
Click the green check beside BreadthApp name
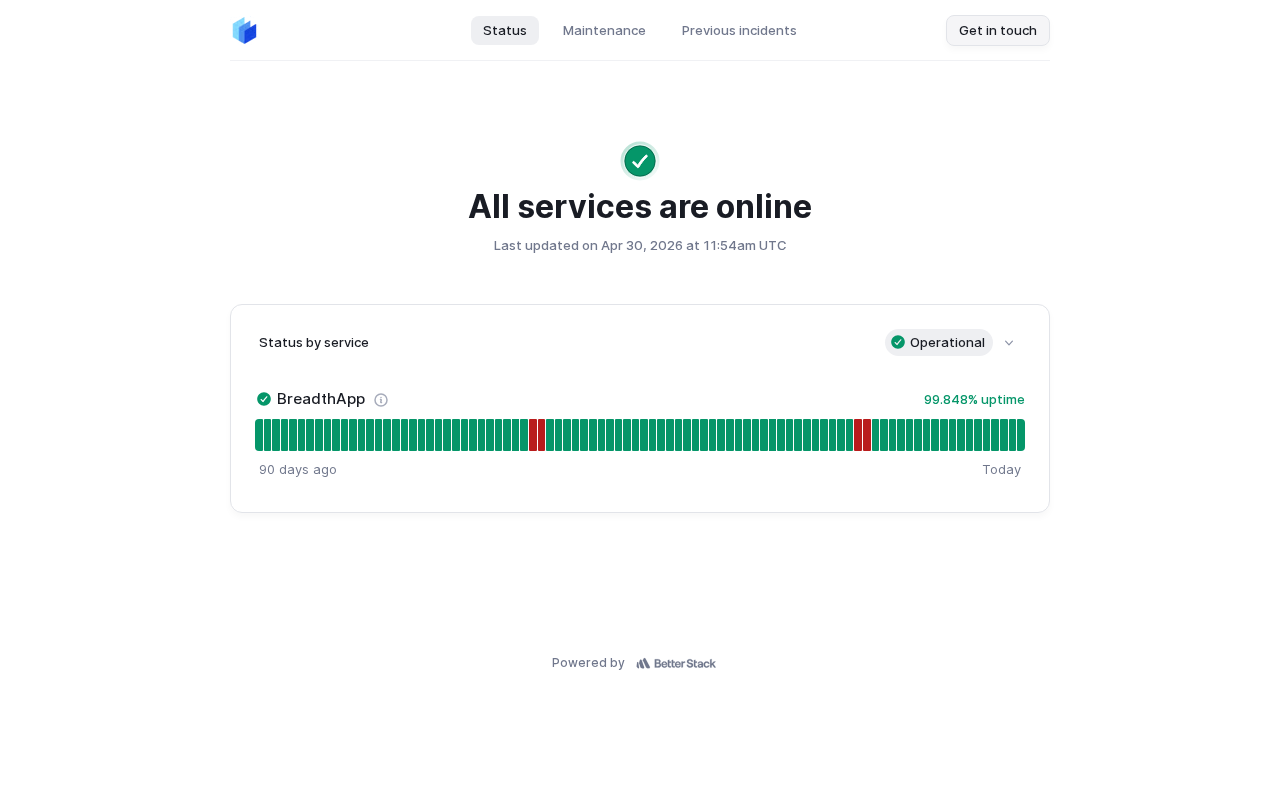pos(264,399)
